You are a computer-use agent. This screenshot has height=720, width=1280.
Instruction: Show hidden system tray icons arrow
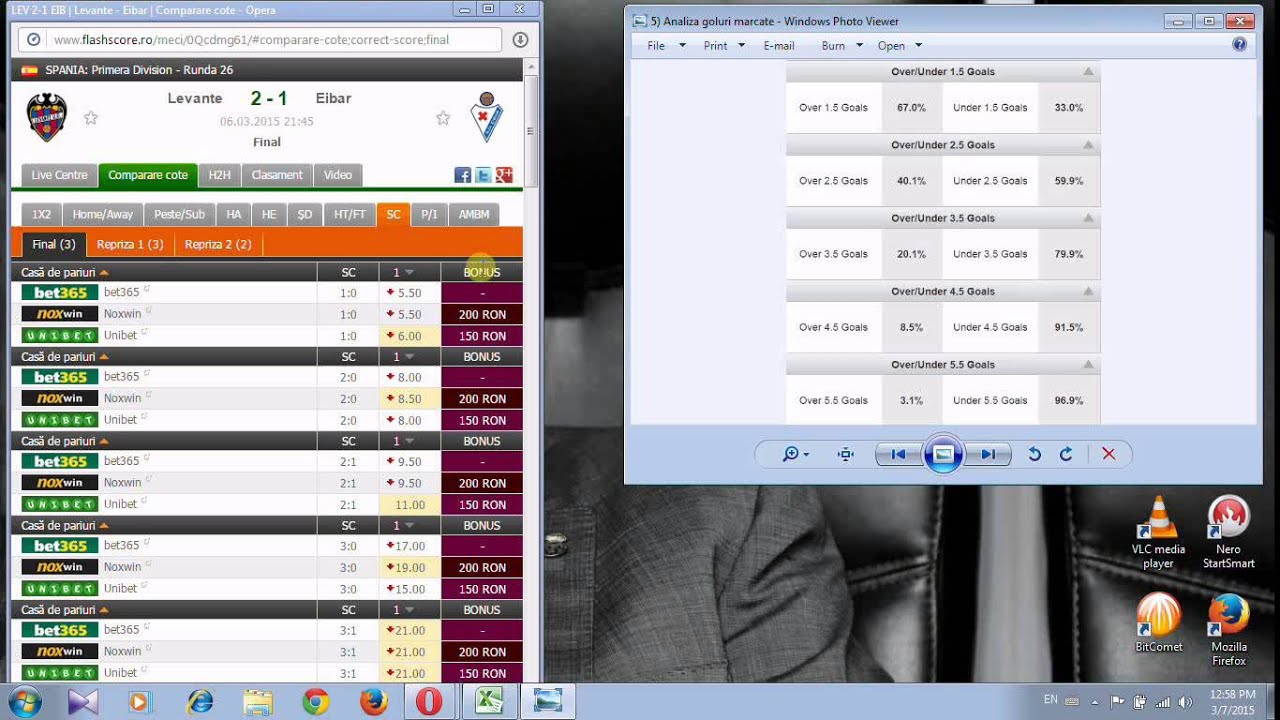1095,702
